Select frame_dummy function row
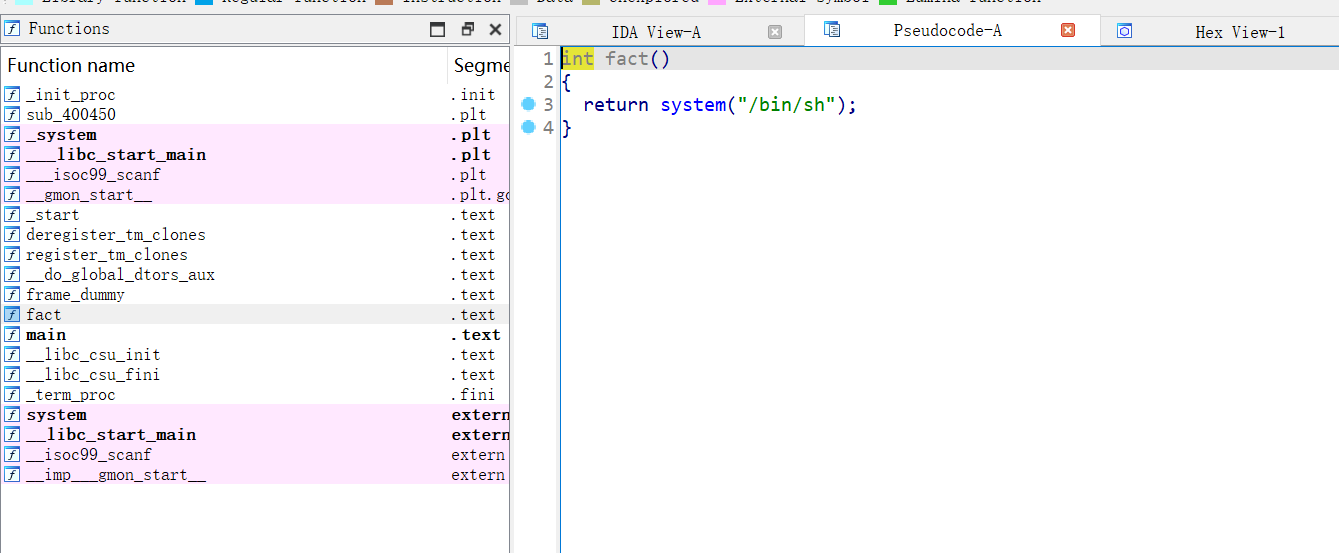This screenshot has width=1339, height=553. (255, 295)
